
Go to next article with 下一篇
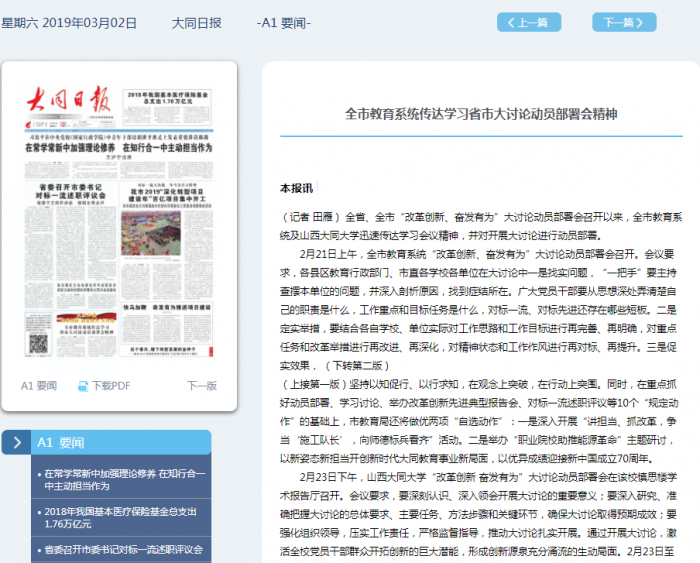coord(624,22)
